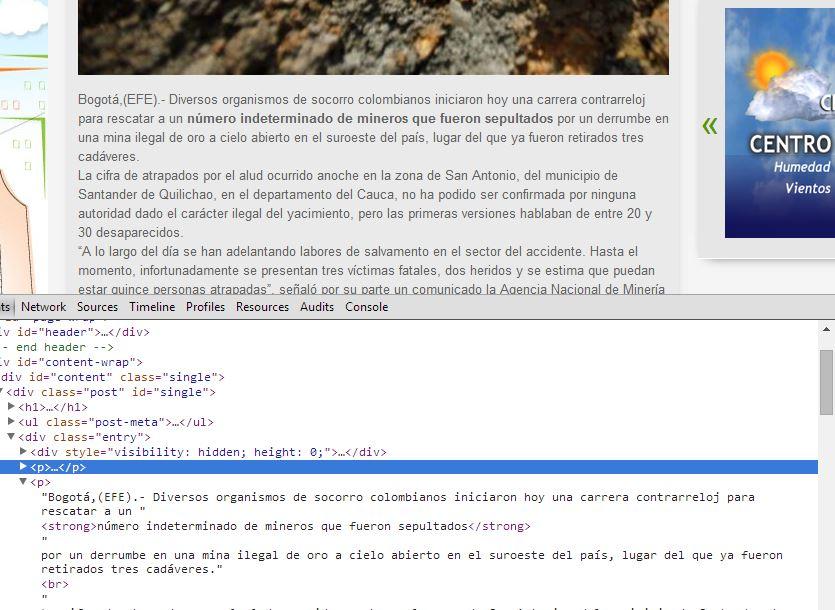The image size is (835, 610).
Task: Open the Resources tab
Action: [x=263, y=307]
